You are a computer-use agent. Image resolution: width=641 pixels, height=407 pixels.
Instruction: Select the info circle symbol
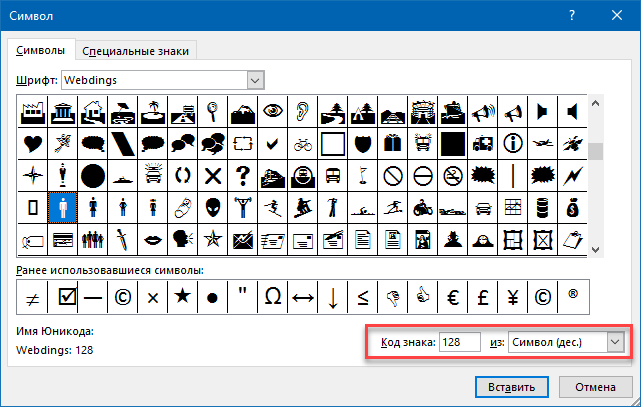[x=513, y=144]
